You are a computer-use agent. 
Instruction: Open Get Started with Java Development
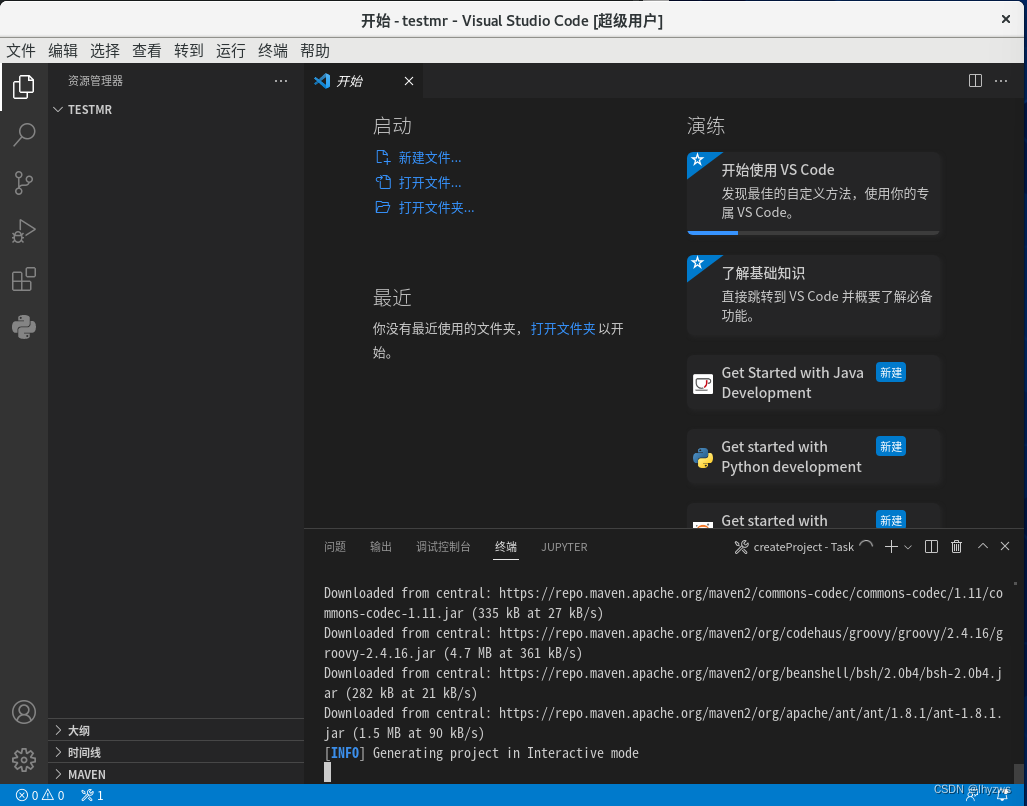(x=813, y=382)
